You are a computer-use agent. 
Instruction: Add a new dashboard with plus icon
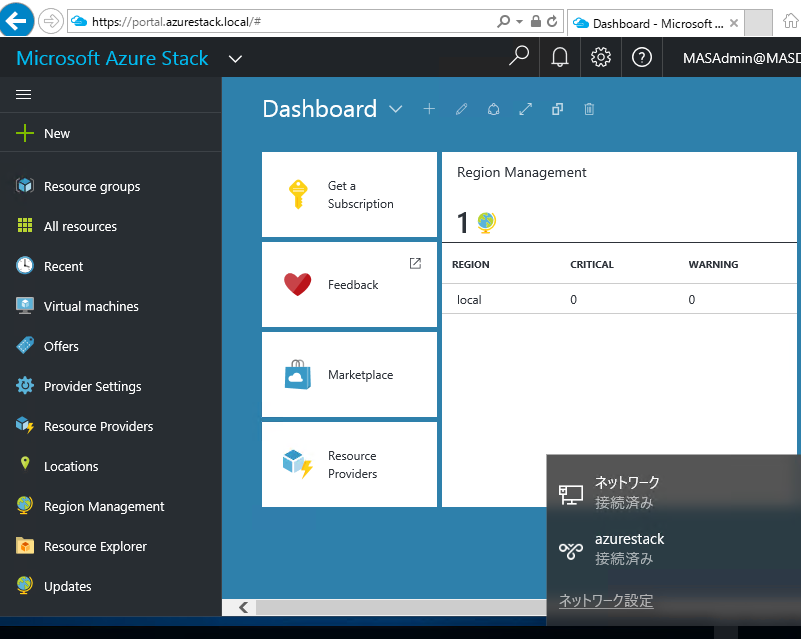click(x=429, y=109)
